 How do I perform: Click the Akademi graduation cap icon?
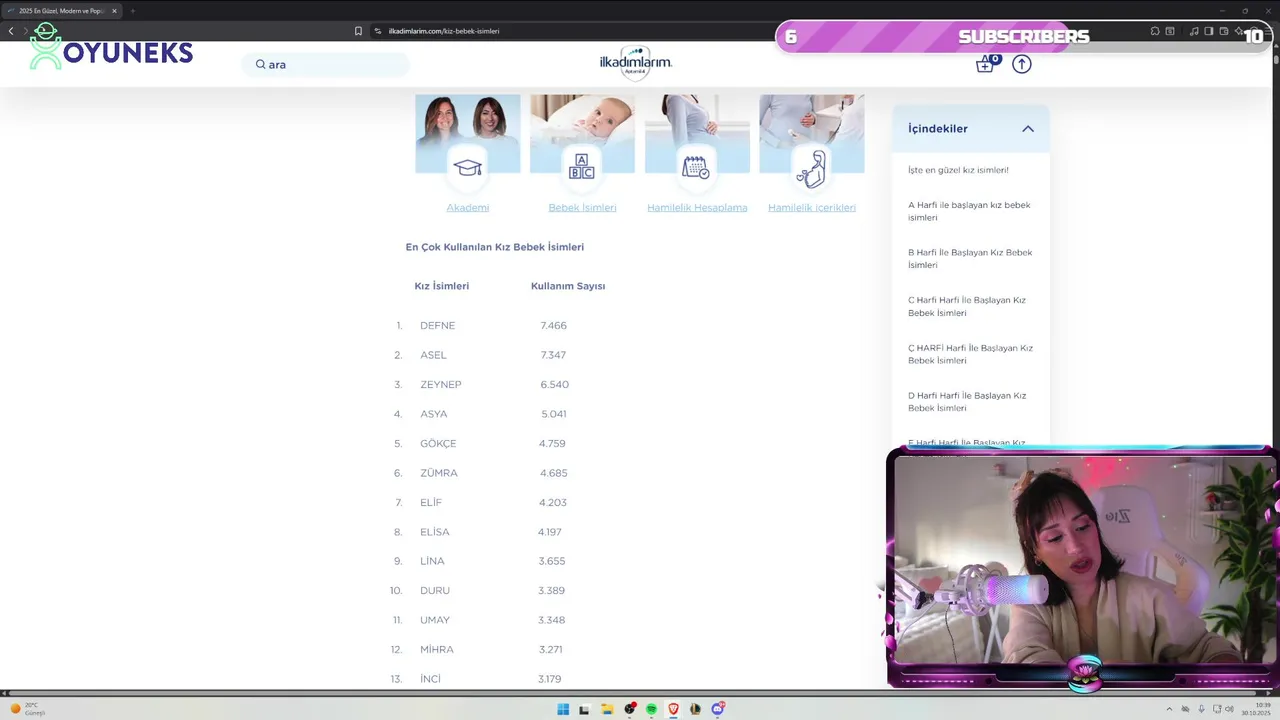coord(468,168)
